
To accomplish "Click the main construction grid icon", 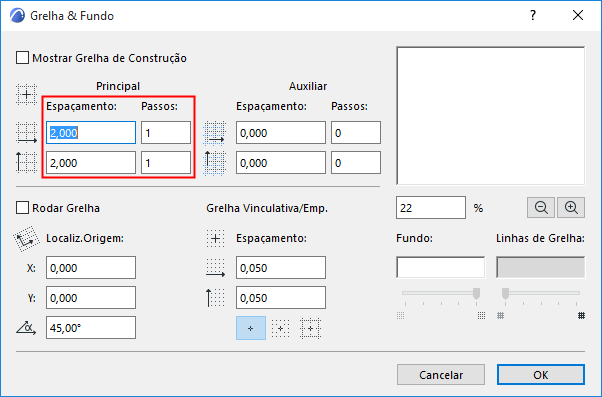I will coord(26,94).
